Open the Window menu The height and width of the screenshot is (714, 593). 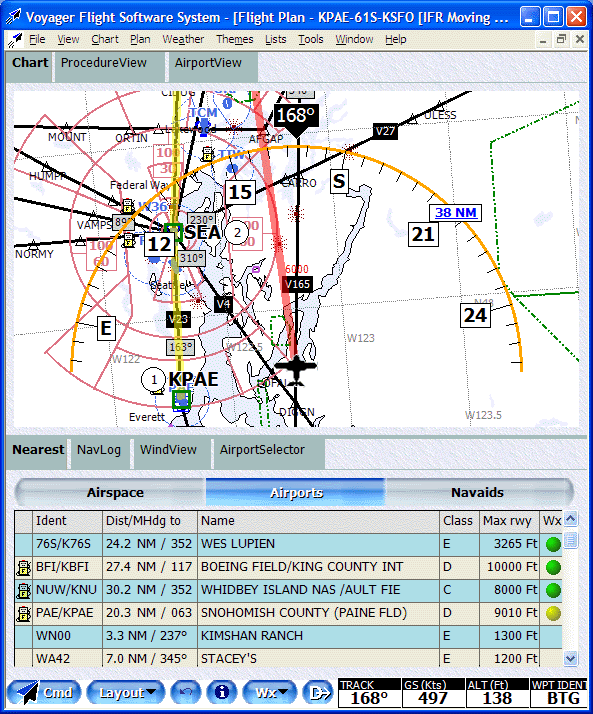[x=354, y=40]
